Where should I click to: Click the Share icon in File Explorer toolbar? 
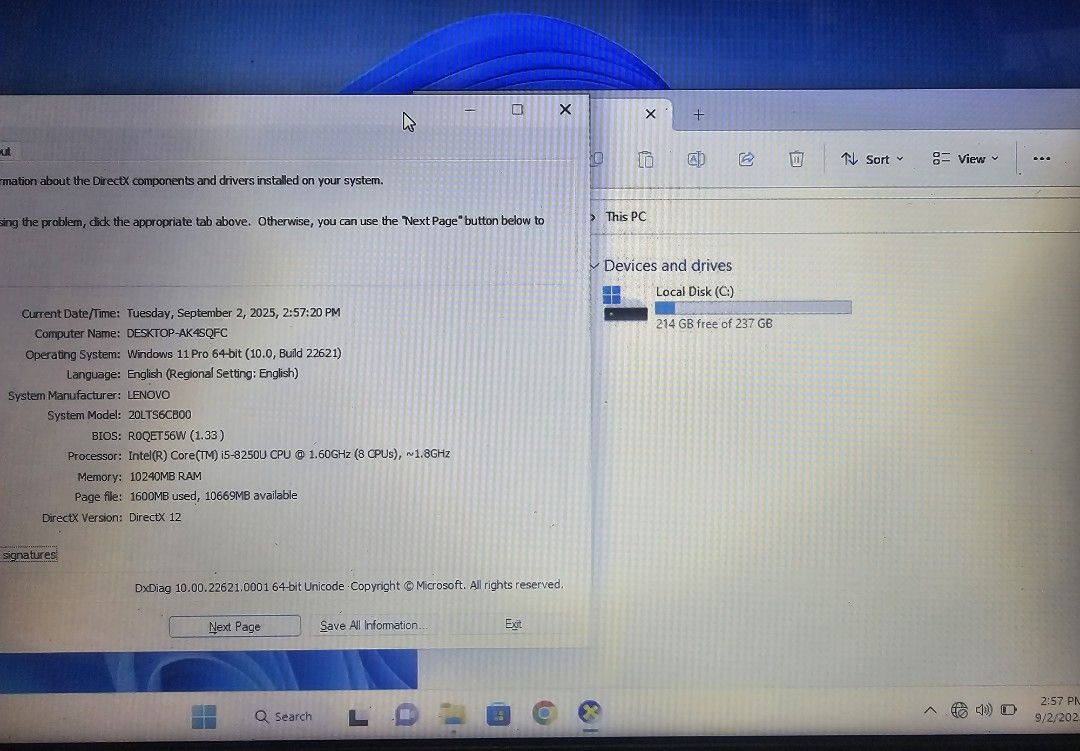pyautogui.click(x=746, y=159)
